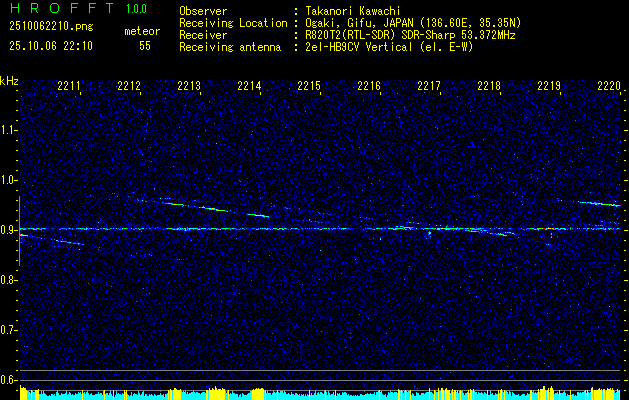Click the 2218 time marker

tap(489, 86)
